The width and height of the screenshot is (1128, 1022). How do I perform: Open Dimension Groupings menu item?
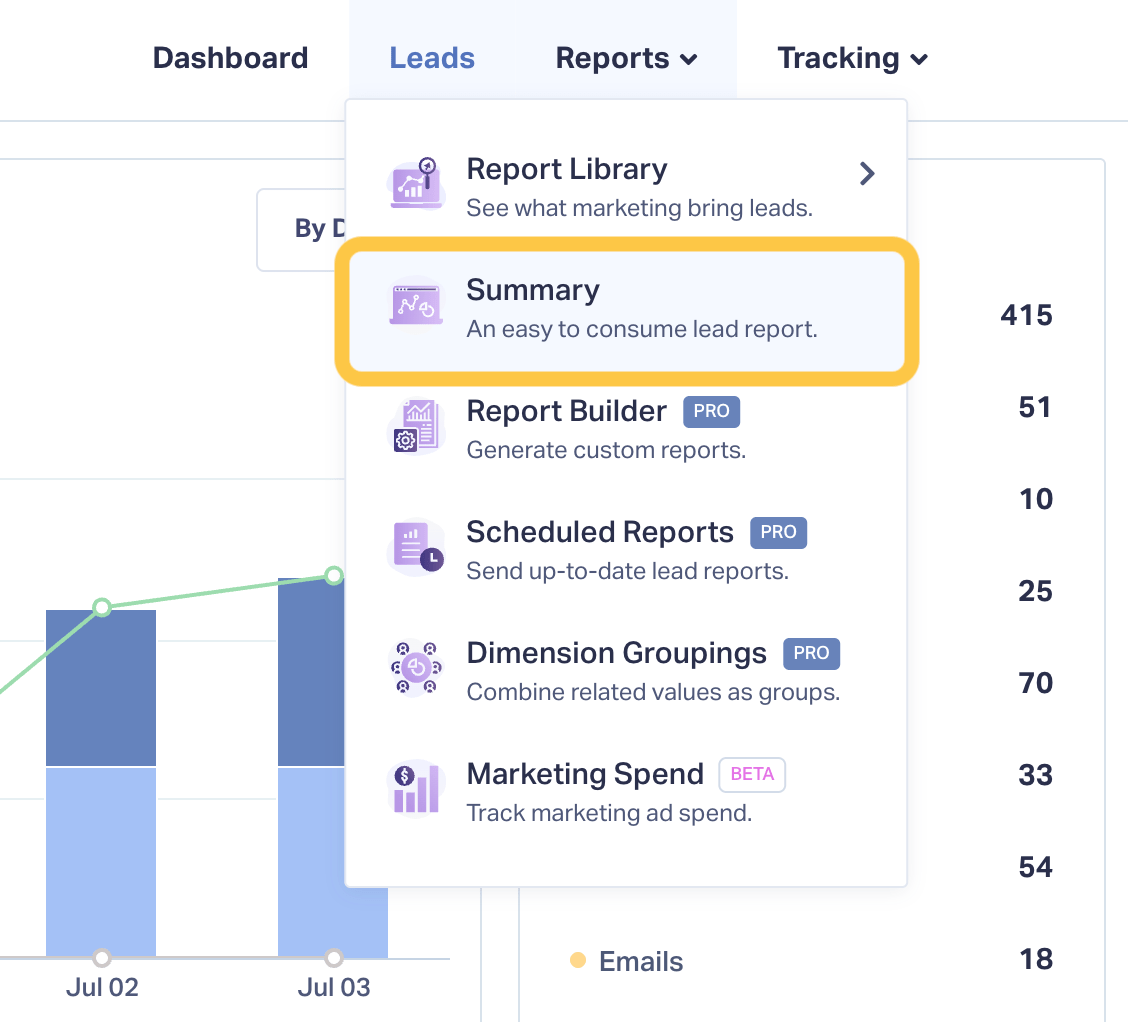click(627, 671)
